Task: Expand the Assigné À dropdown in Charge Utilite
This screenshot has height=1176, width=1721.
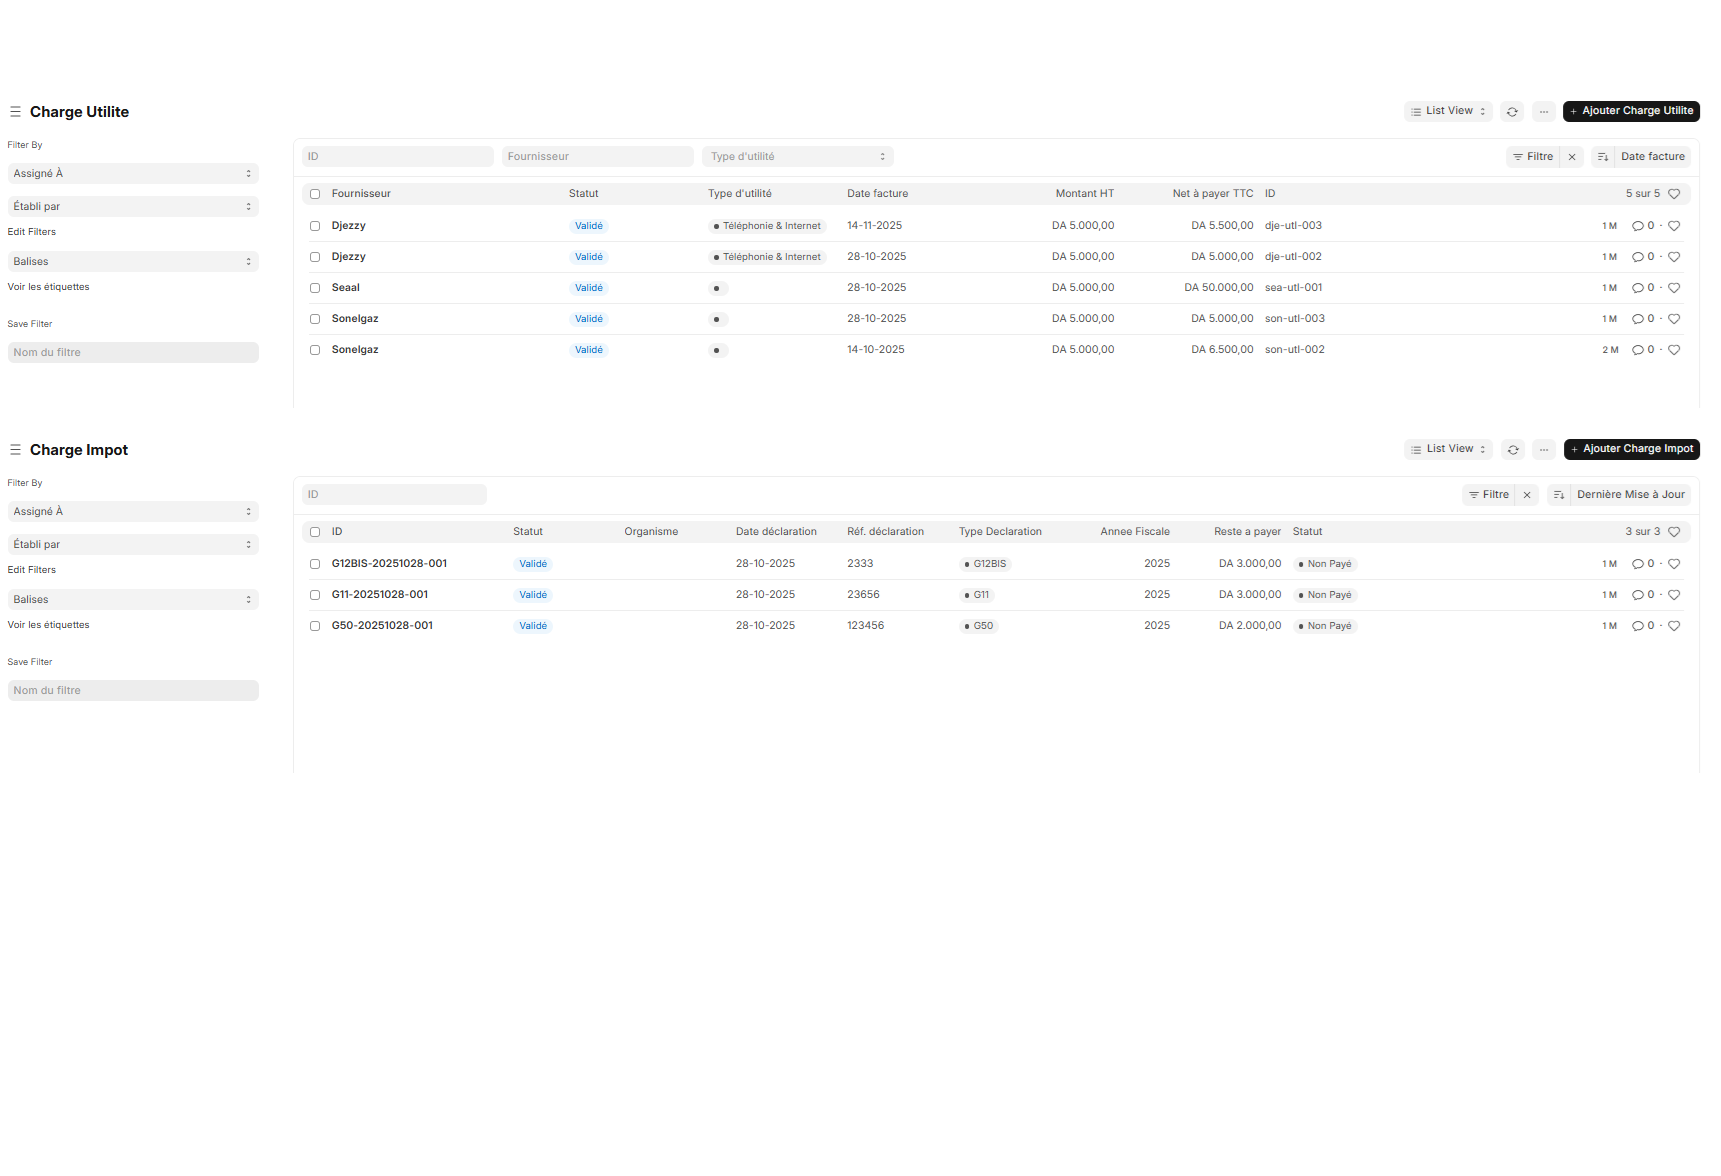Action: tap(133, 174)
